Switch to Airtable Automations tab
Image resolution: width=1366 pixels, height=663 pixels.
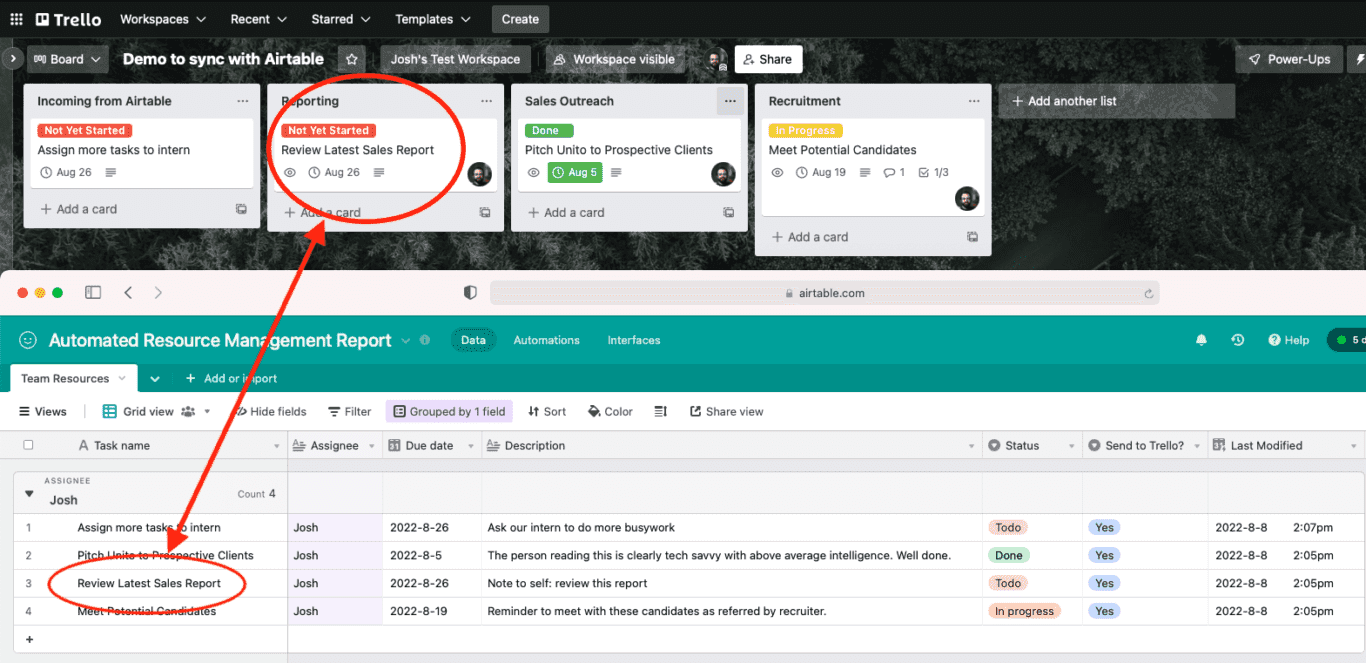(x=546, y=340)
